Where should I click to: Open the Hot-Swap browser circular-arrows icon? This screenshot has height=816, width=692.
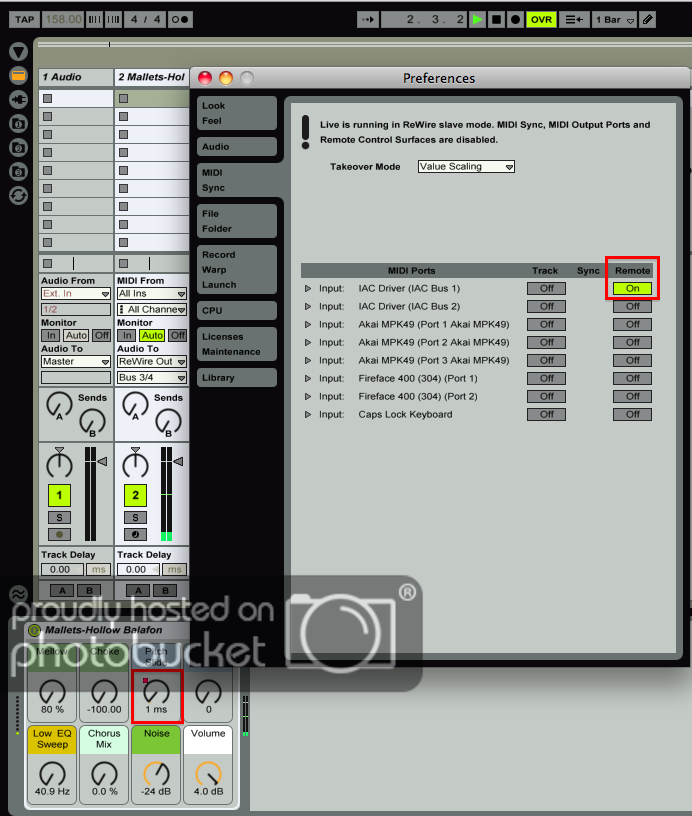18,196
